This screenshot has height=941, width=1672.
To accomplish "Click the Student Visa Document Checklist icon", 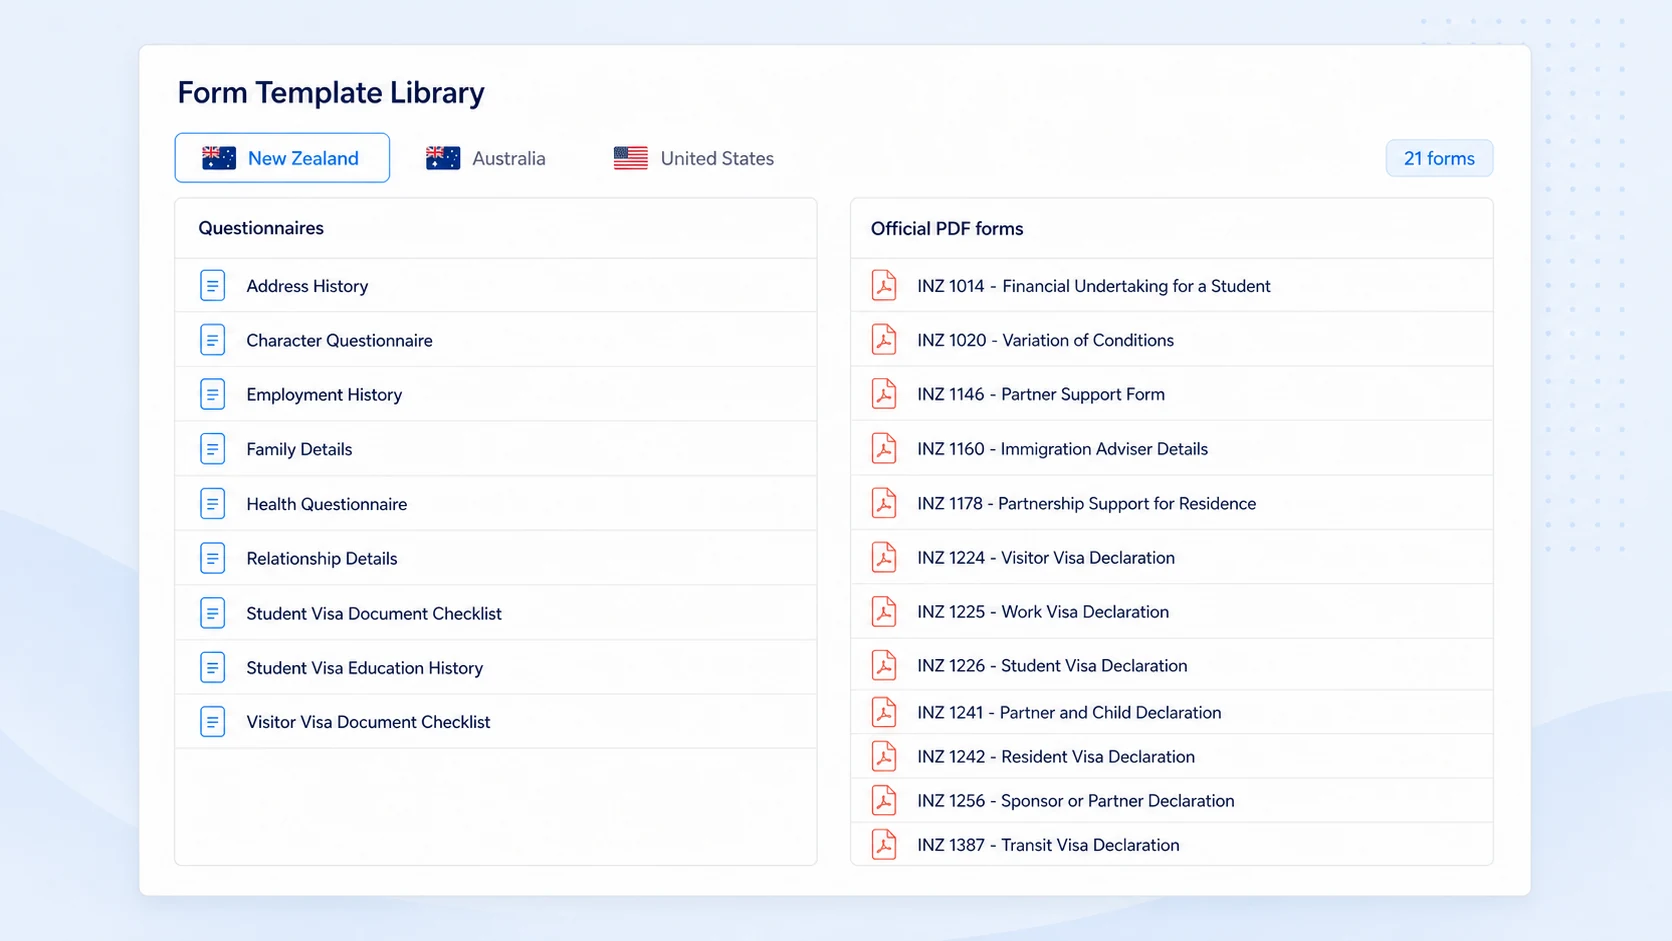I will coord(212,613).
